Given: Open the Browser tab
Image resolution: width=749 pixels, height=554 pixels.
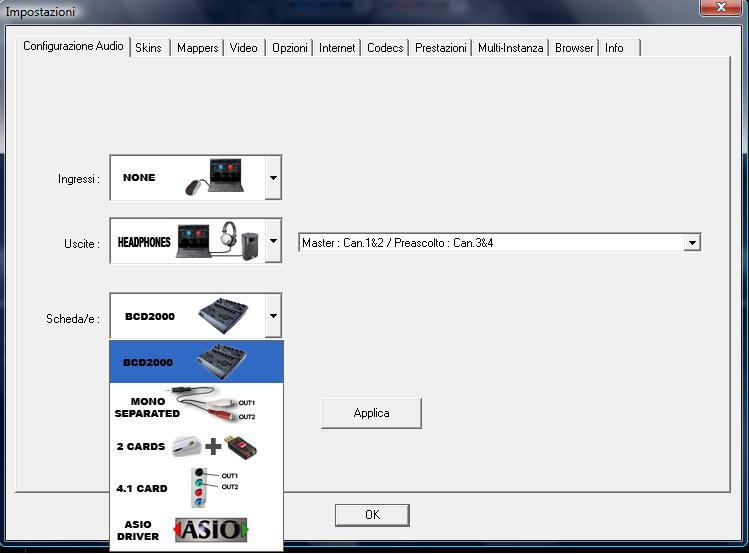Looking at the screenshot, I should point(574,48).
